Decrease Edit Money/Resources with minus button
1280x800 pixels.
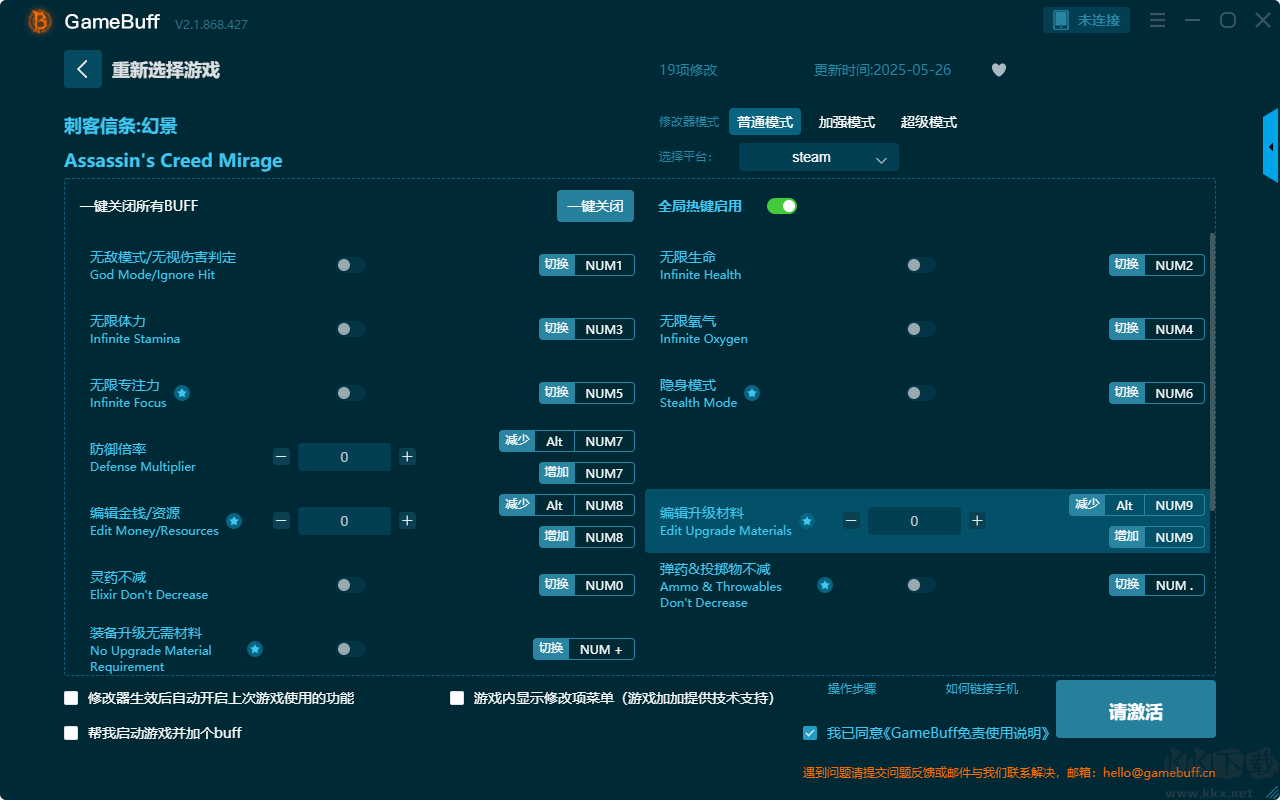281,521
